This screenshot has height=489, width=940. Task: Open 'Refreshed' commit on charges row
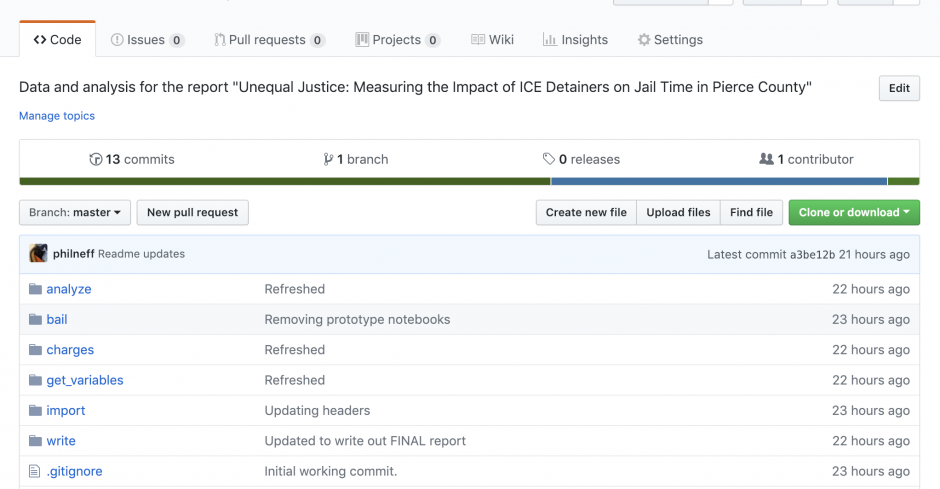click(x=294, y=350)
